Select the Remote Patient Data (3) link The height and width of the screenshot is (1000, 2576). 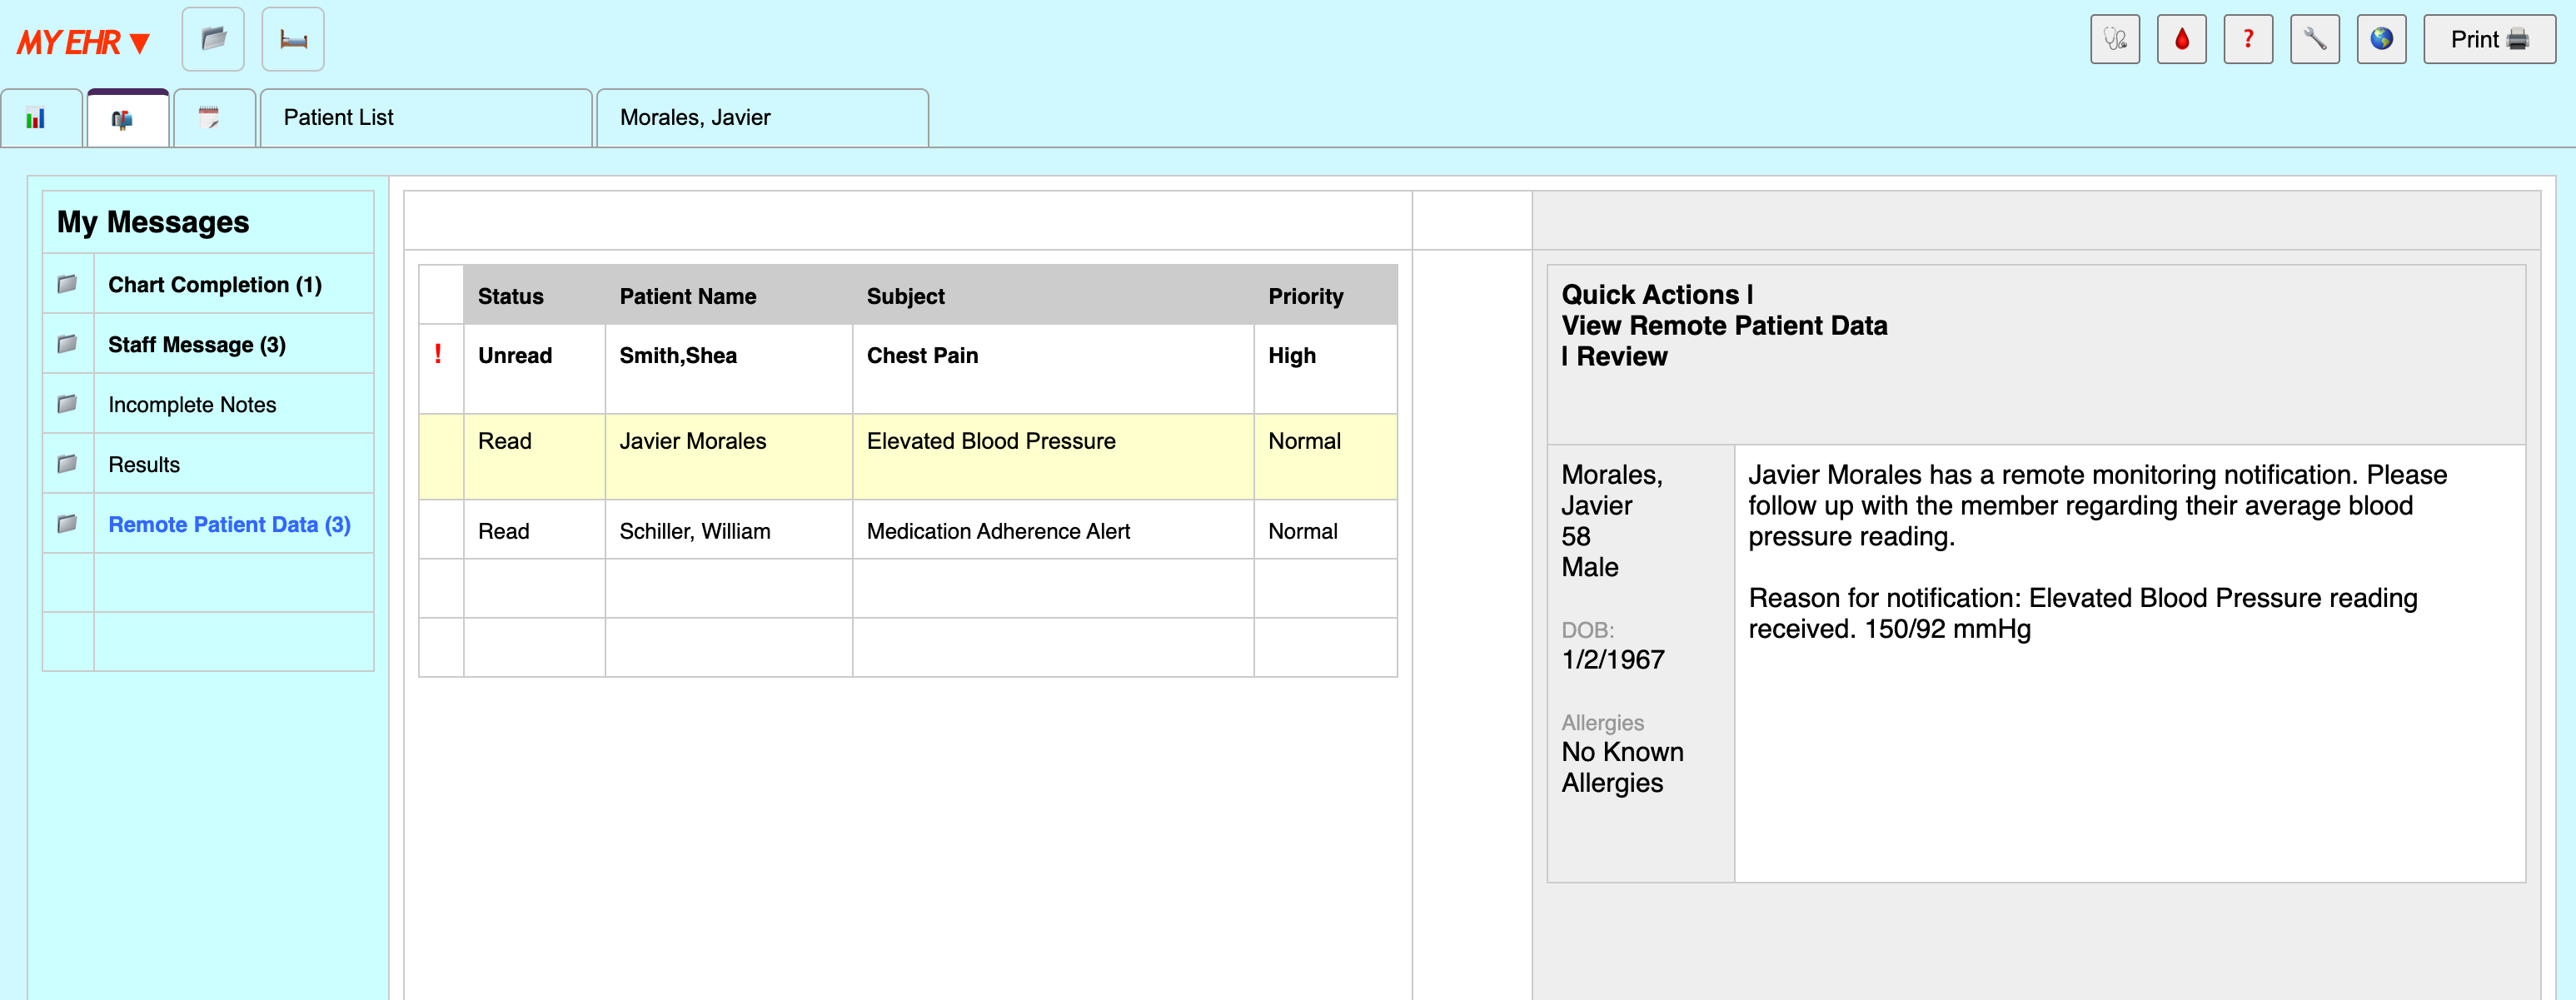point(229,525)
